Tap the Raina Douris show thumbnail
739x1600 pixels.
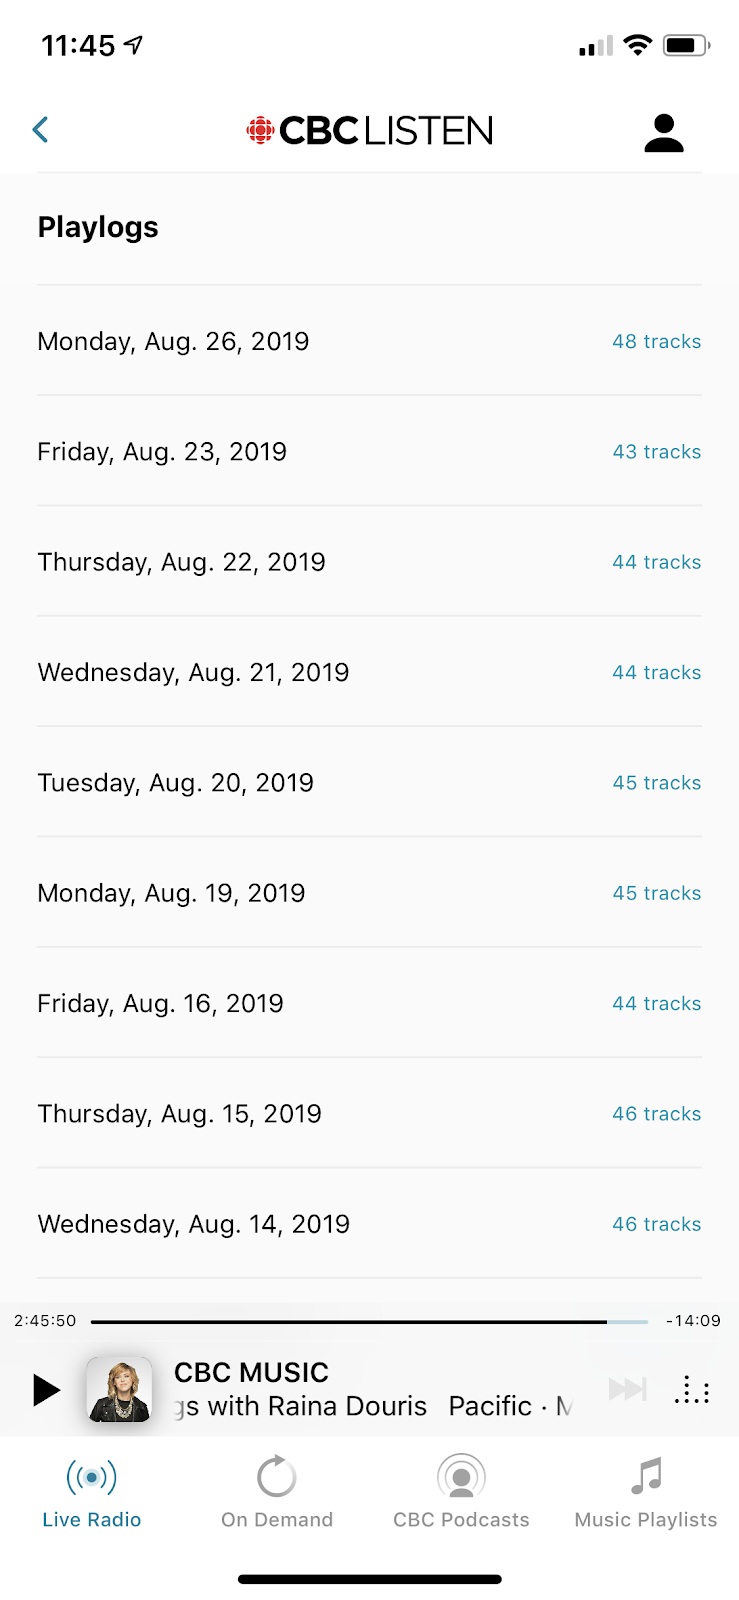[x=119, y=1390]
